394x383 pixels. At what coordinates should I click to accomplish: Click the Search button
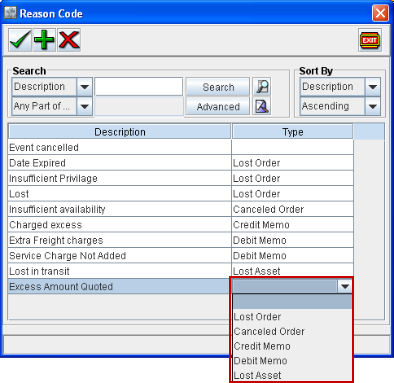[x=218, y=87]
